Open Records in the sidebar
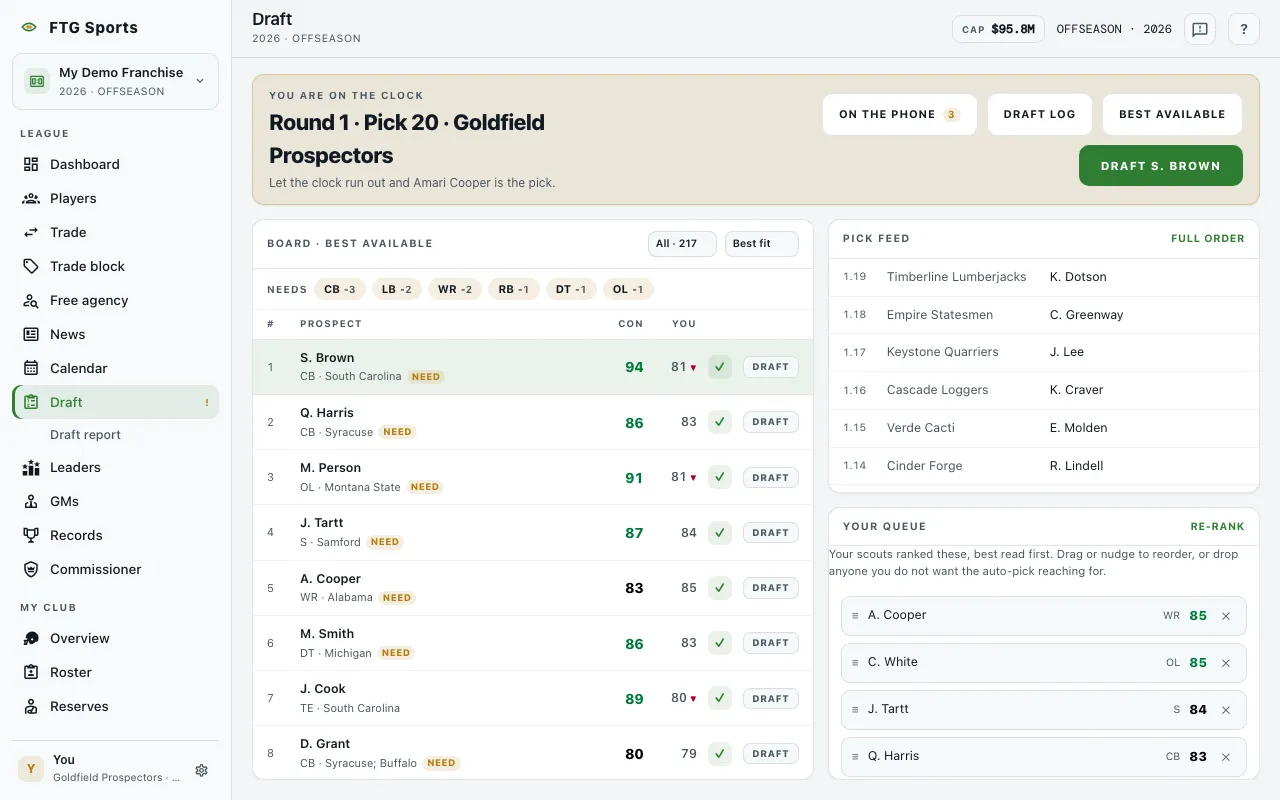The image size is (1280, 800). tap(115, 535)
